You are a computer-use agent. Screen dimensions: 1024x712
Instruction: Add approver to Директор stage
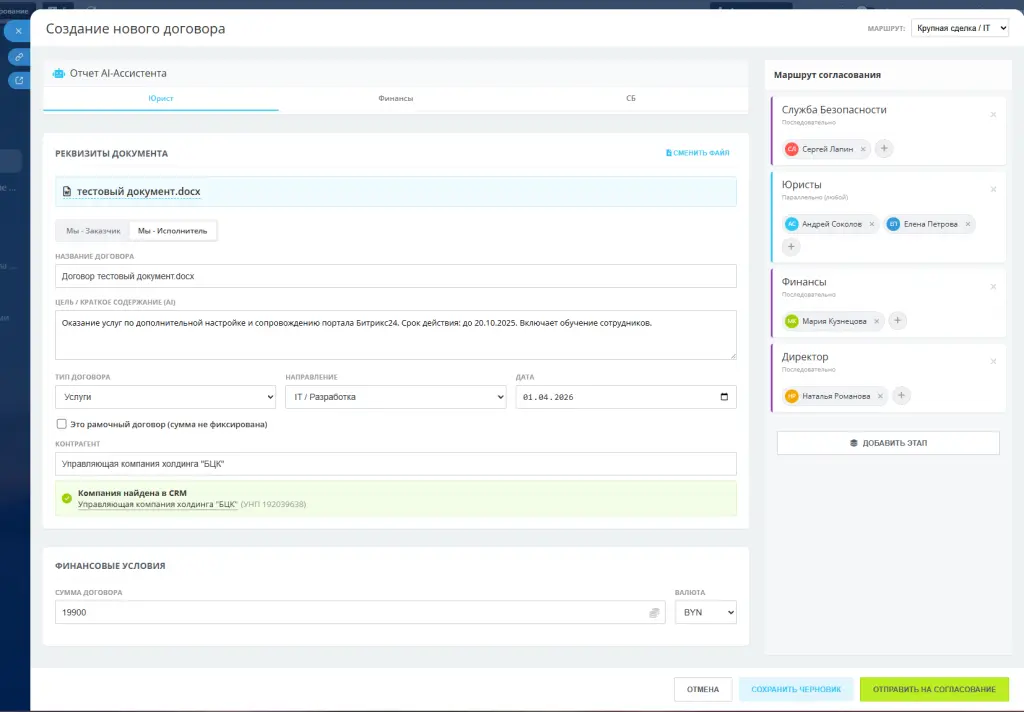pos(901,396)
